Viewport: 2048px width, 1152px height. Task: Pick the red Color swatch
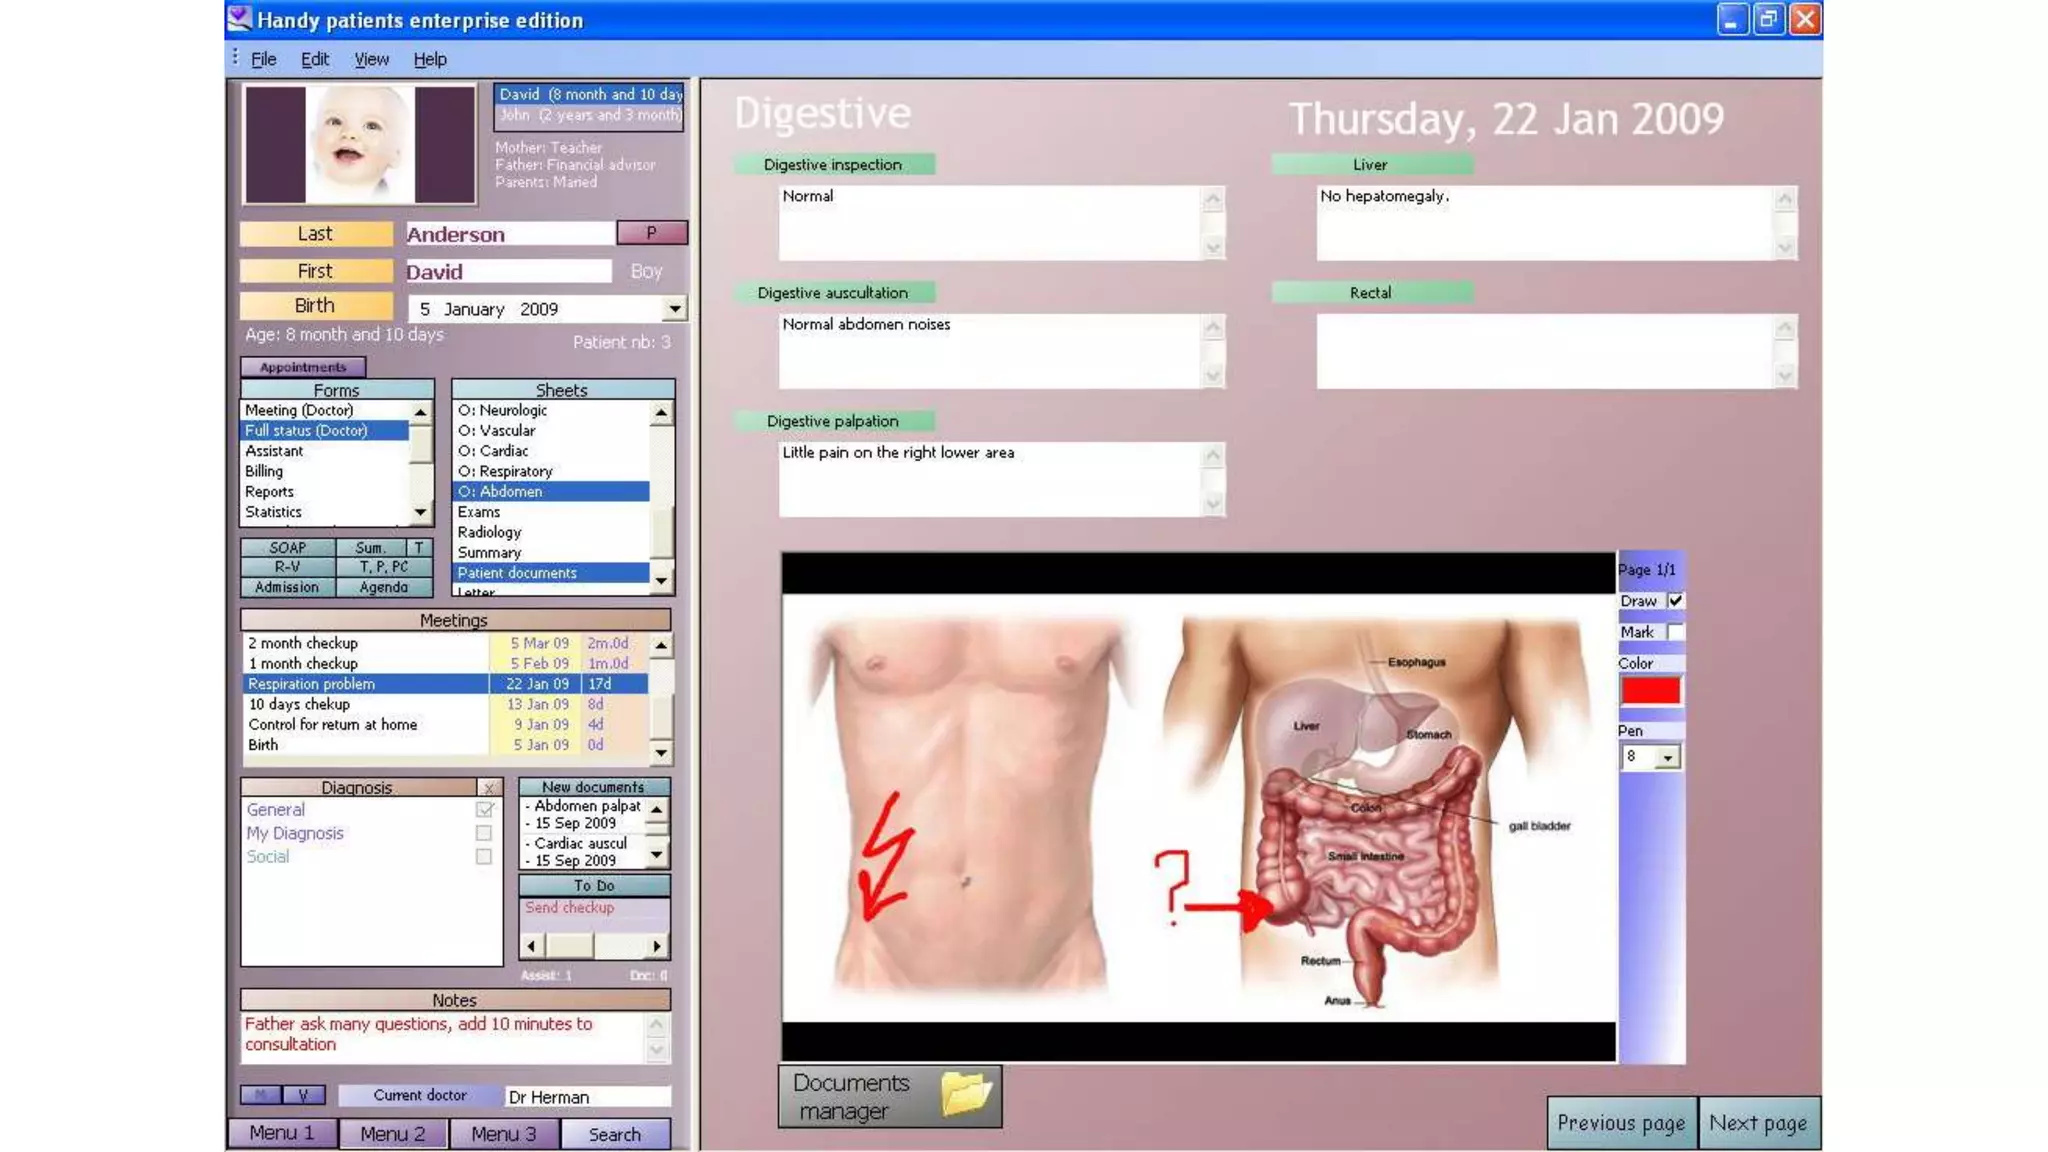tap(1650, 691)
